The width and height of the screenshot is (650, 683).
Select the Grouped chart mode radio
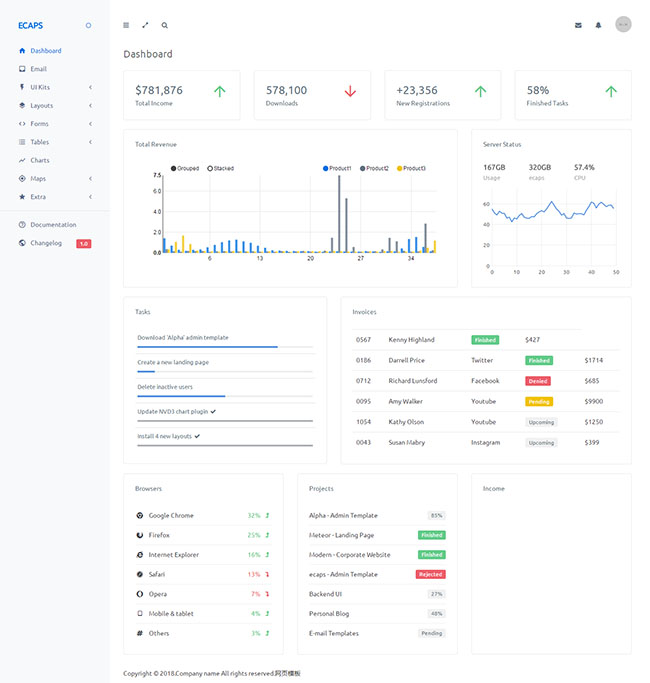tap(174, 168)
